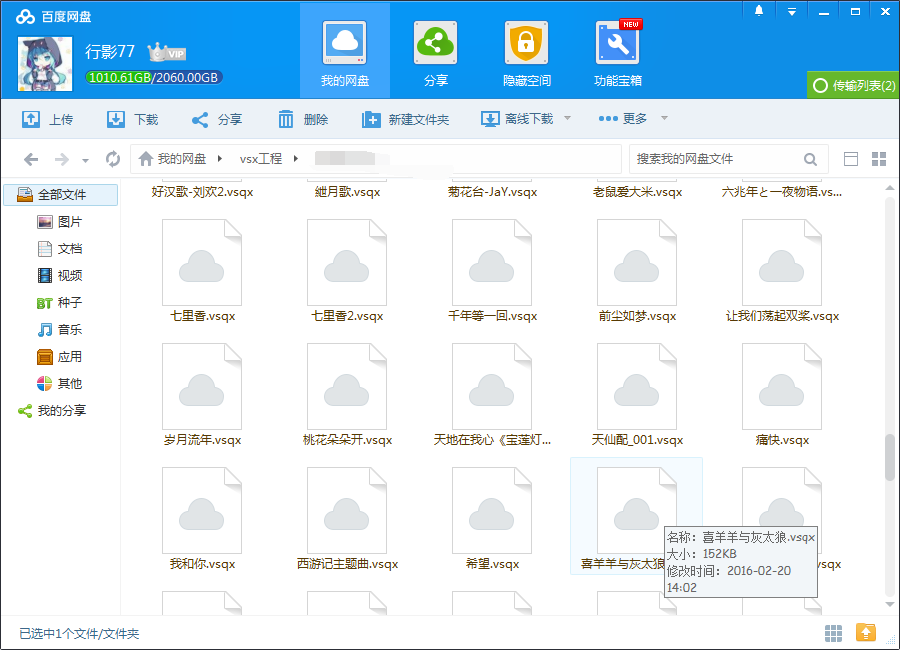Click the 离线下载 button

[x=517, y=119]
